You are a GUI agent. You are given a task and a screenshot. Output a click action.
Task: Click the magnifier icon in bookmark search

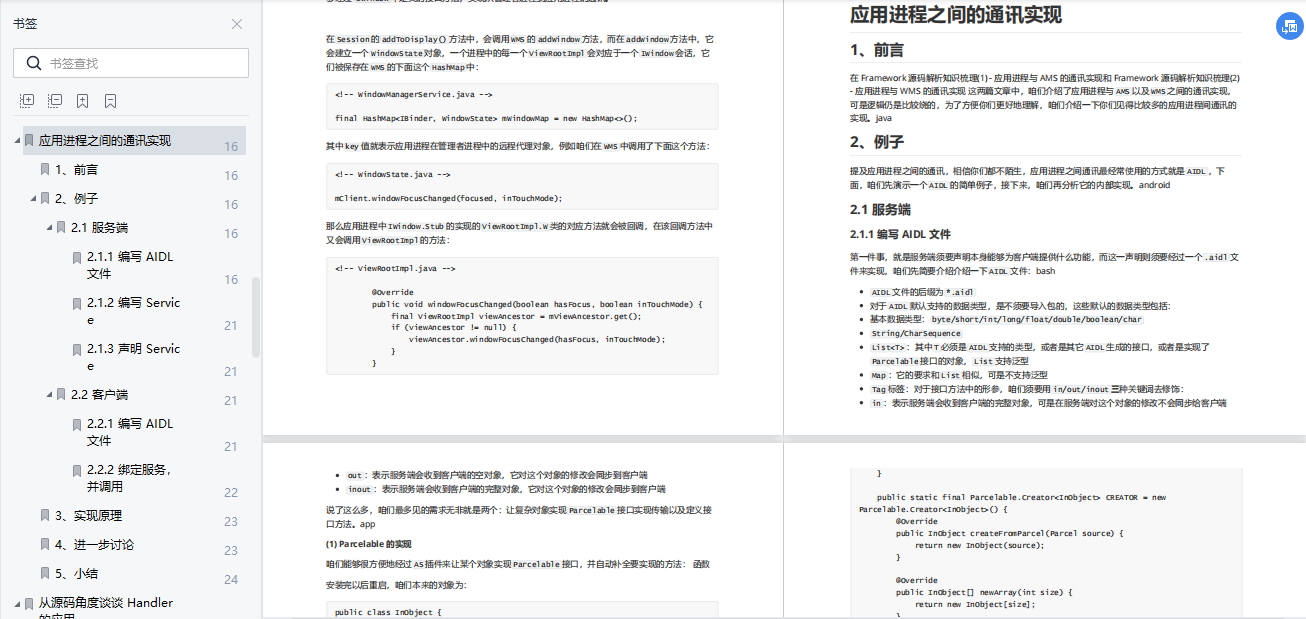coord(35,62)
